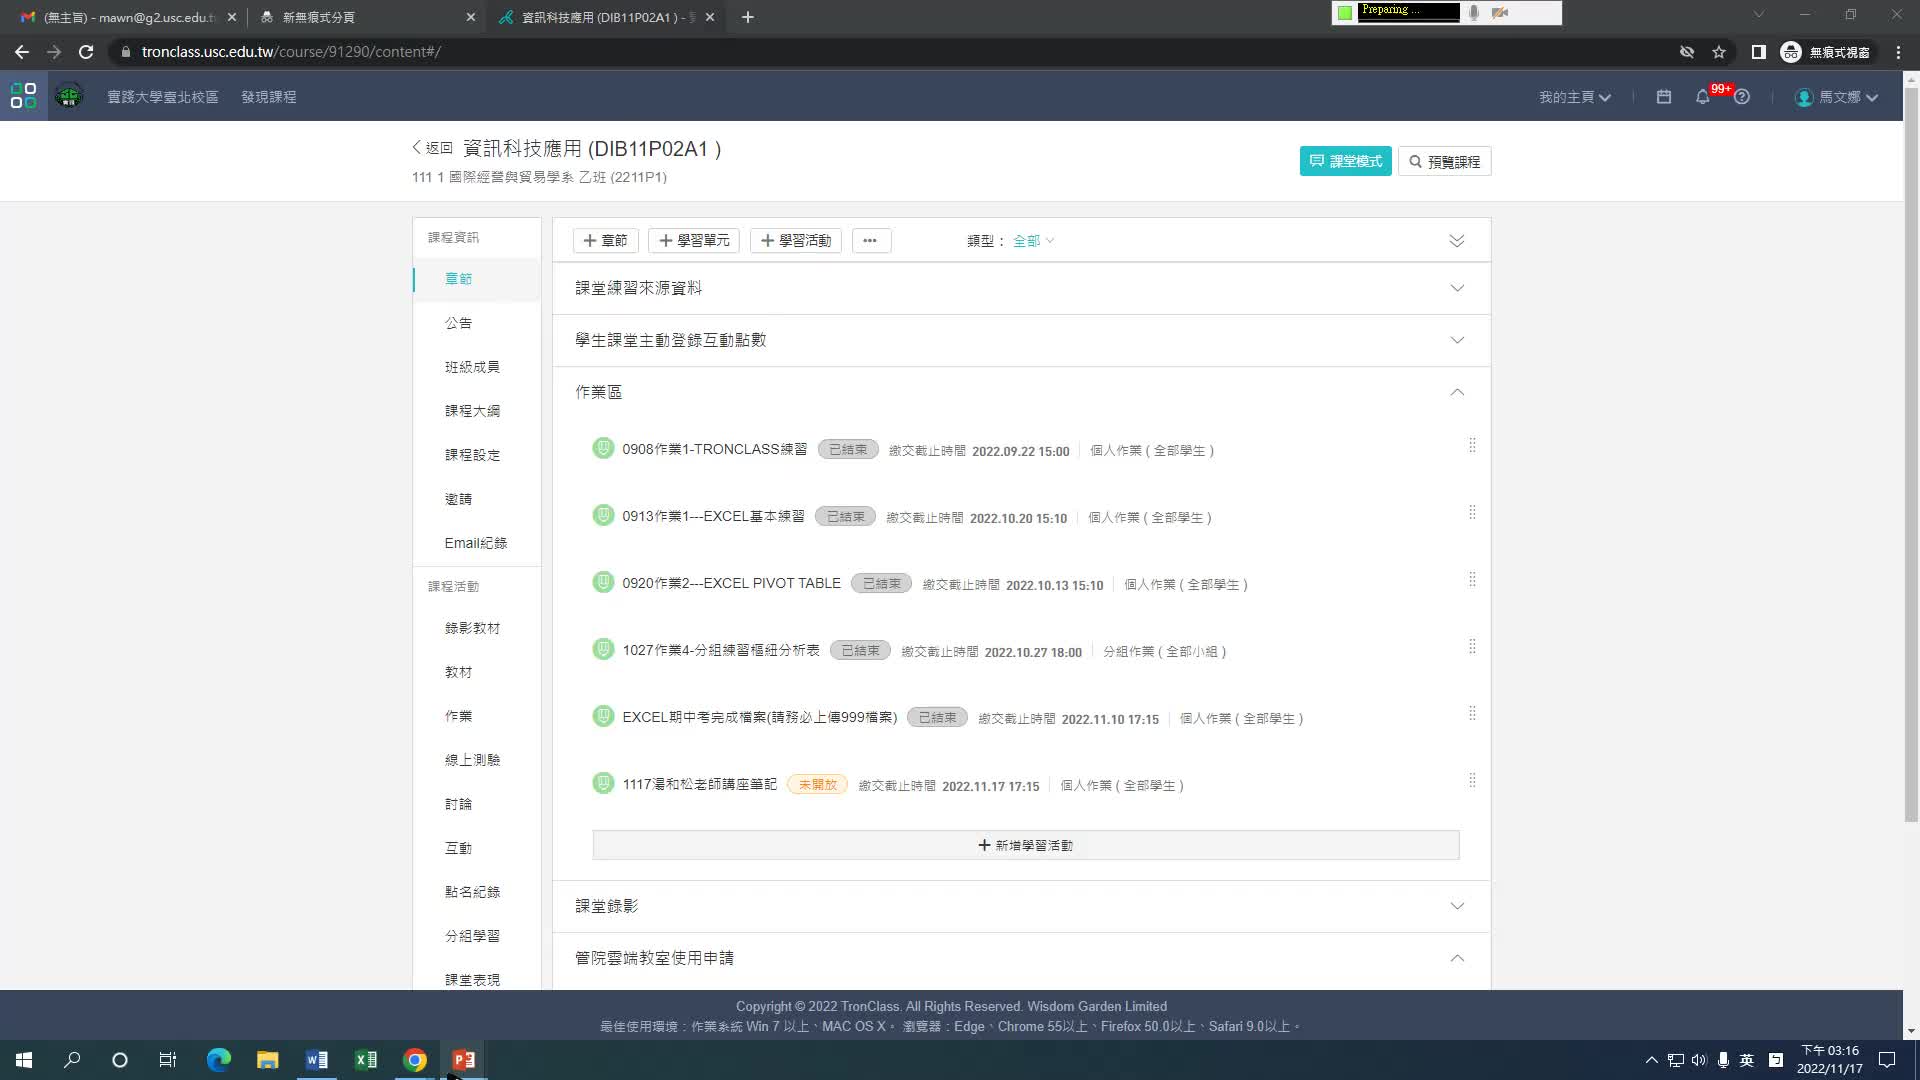The image size is (1920, 1080).
Task: Grab the drag handle for 1117湯和松 row
Action: click(x=1472, y=780)
